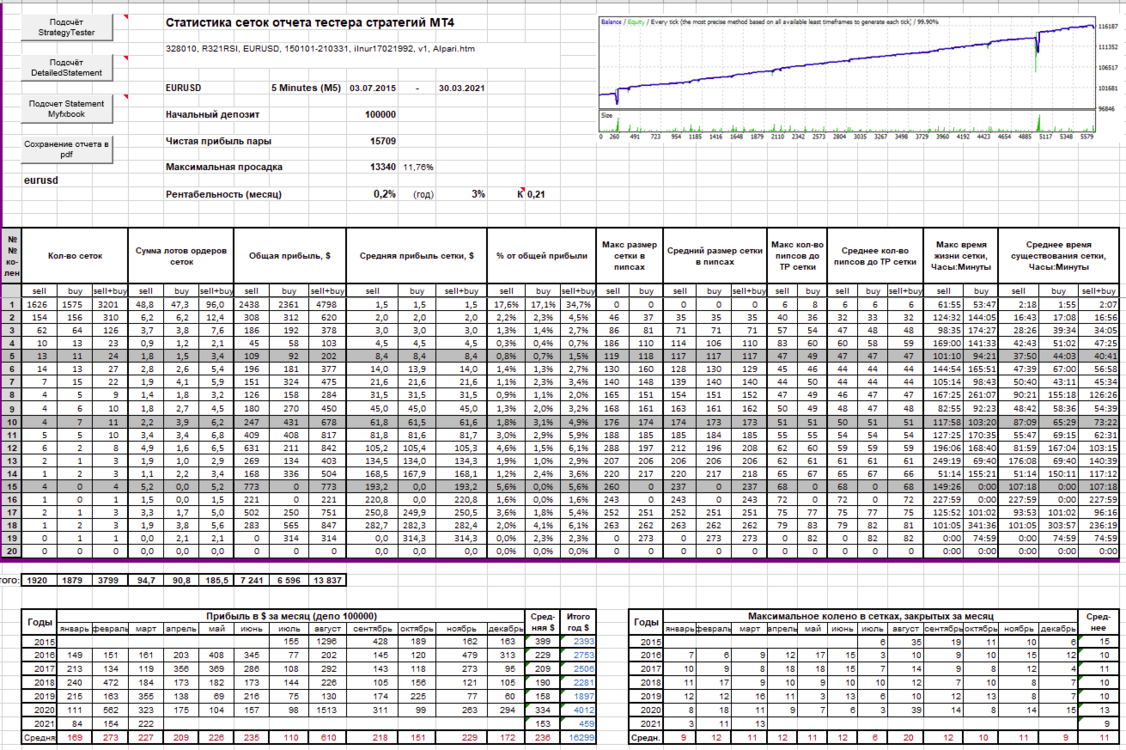Select totals cell 3799 sell+buy grids
The width and height of the screenshot is (1126, 750).
click(x=110, y=580)
